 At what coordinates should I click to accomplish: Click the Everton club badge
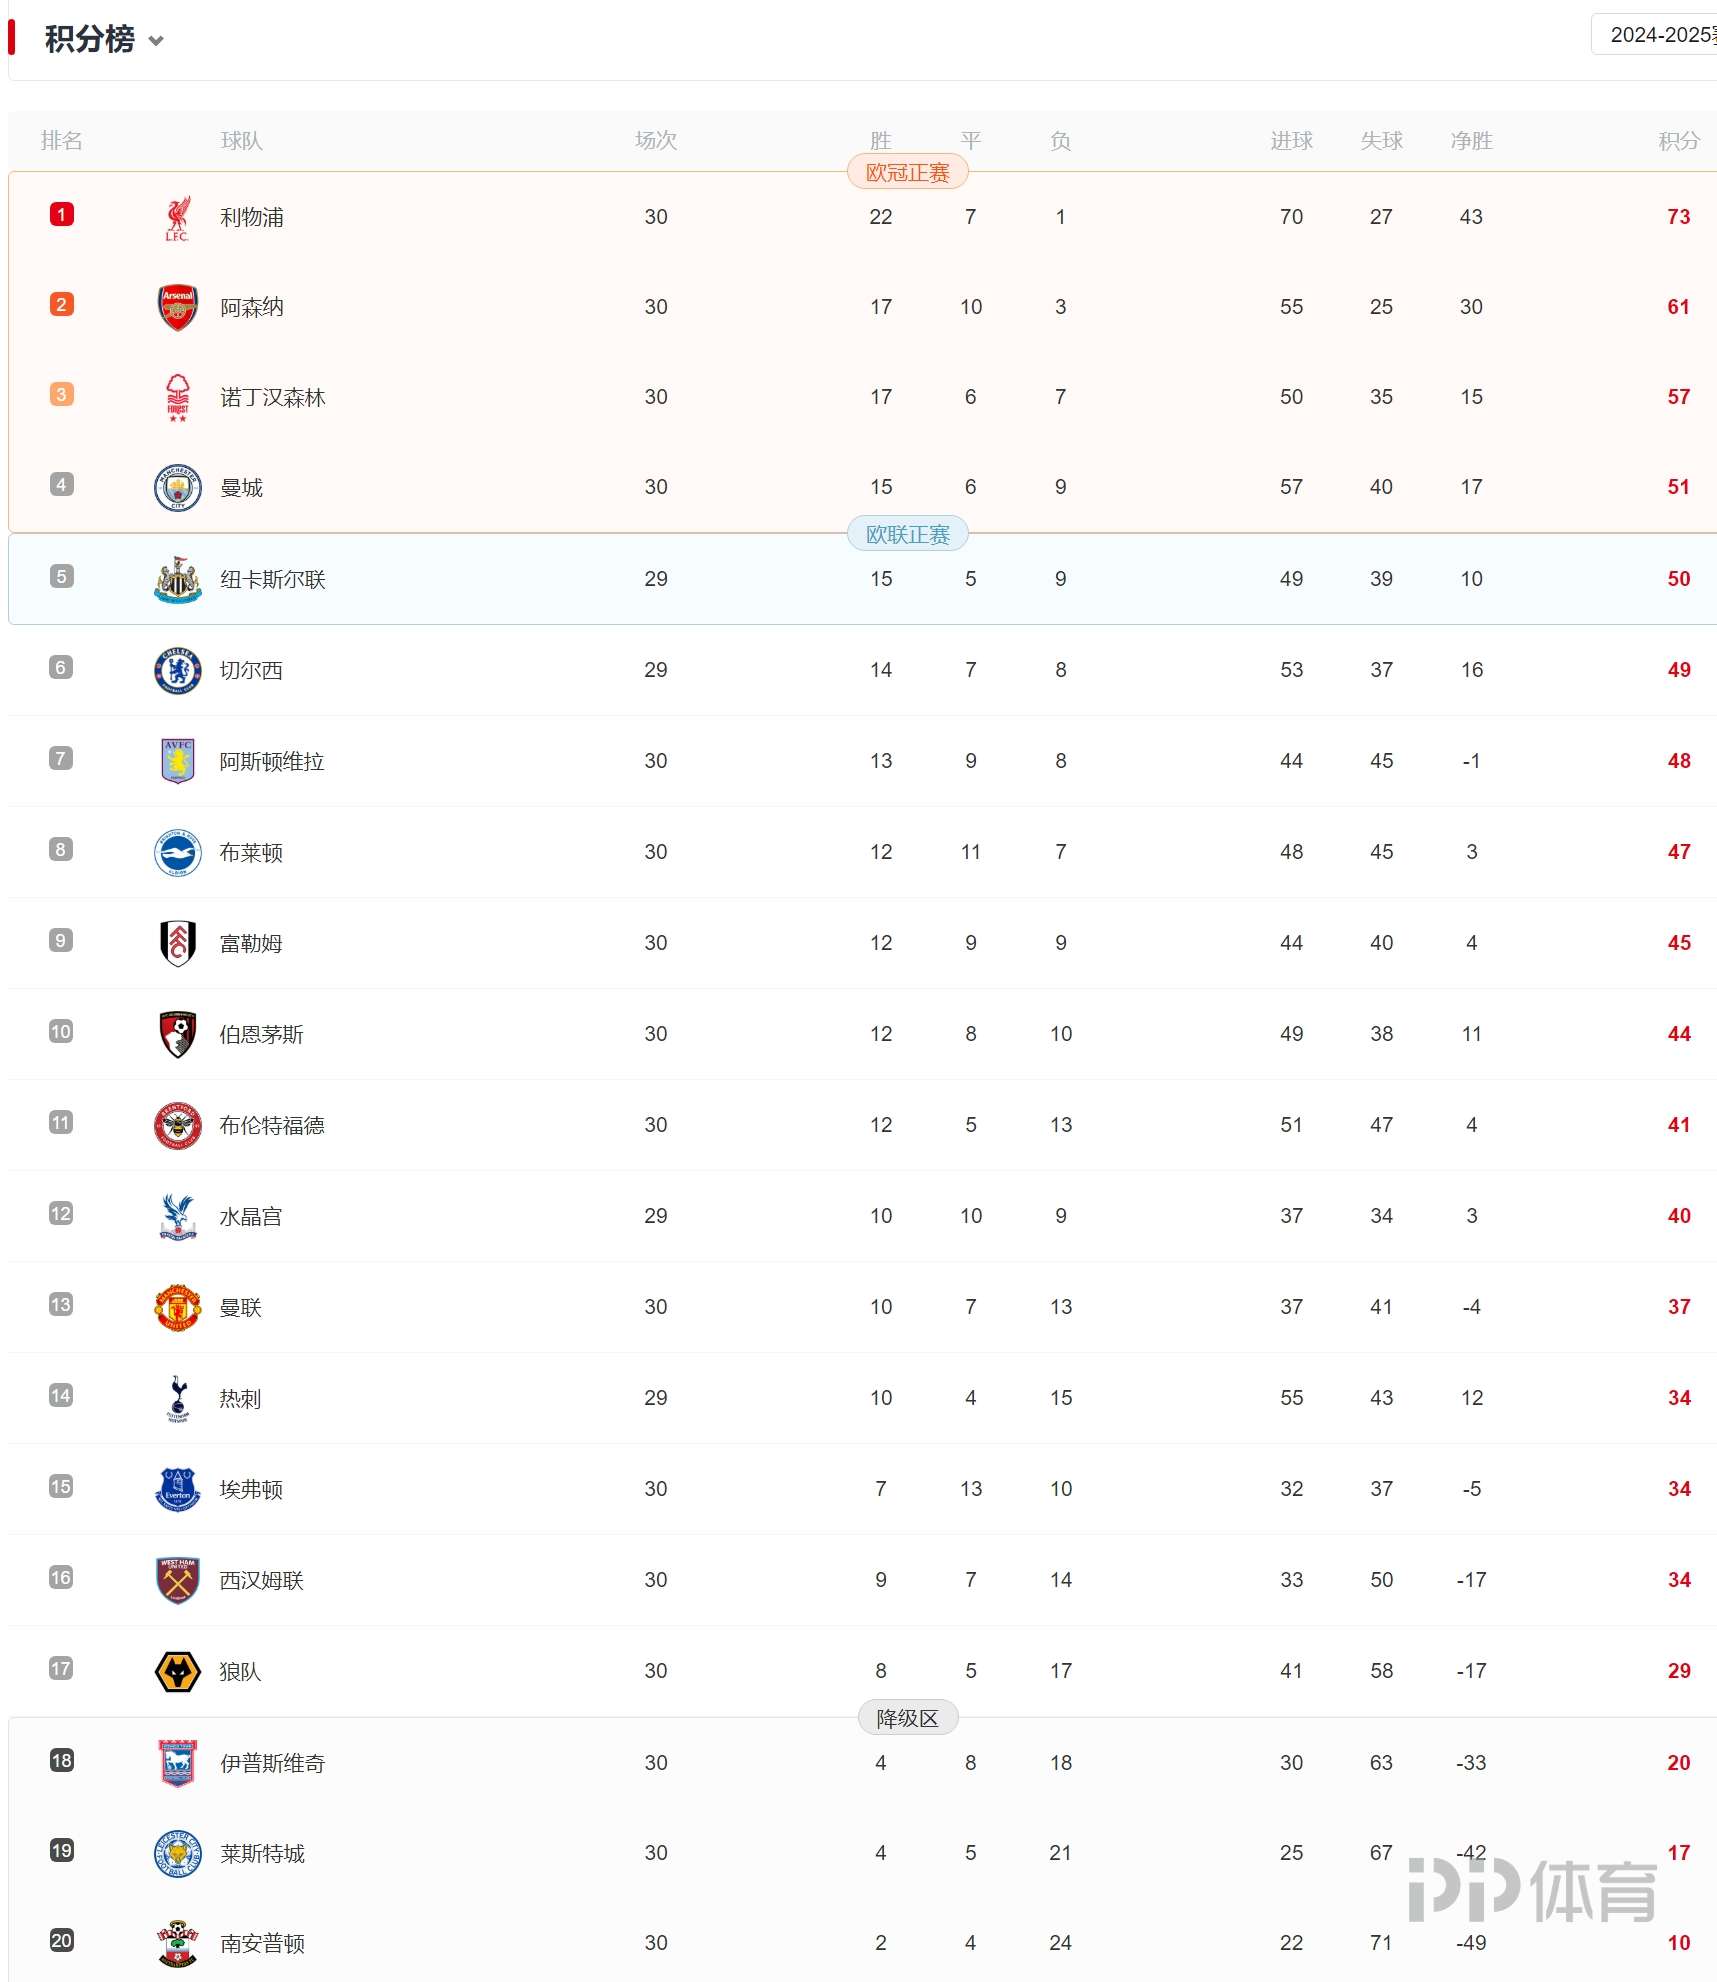click(177, 1489)
